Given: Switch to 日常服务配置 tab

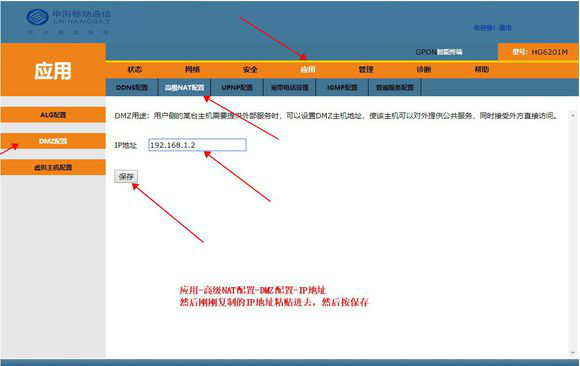Looking at the screenshot, I should coord(395,87).
